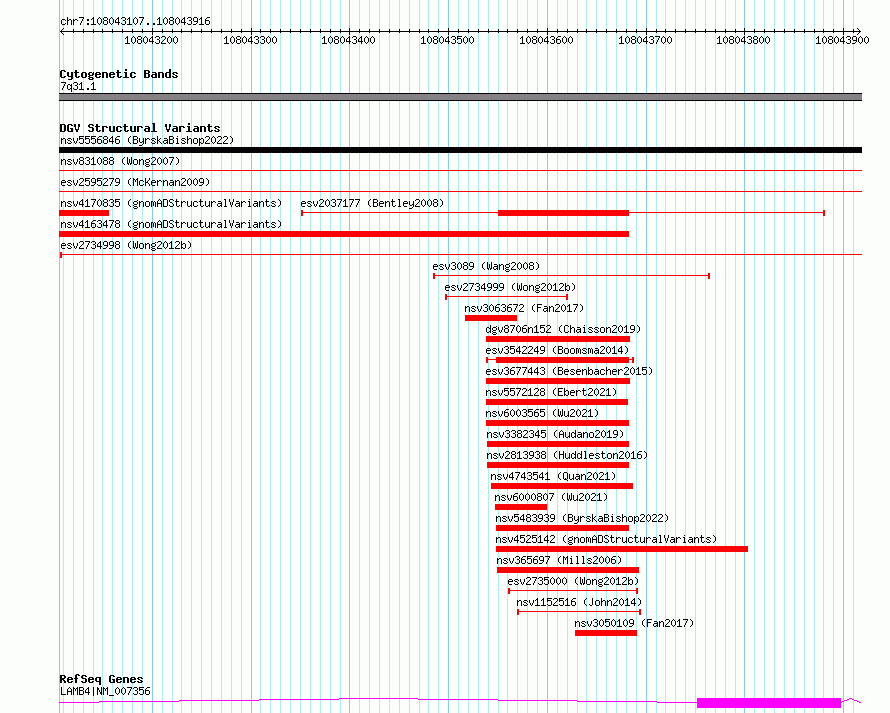Select the esv2595279 (McKernan2009) variant label
The width and height of the screenshot is (890, 713).
(135, 182)
